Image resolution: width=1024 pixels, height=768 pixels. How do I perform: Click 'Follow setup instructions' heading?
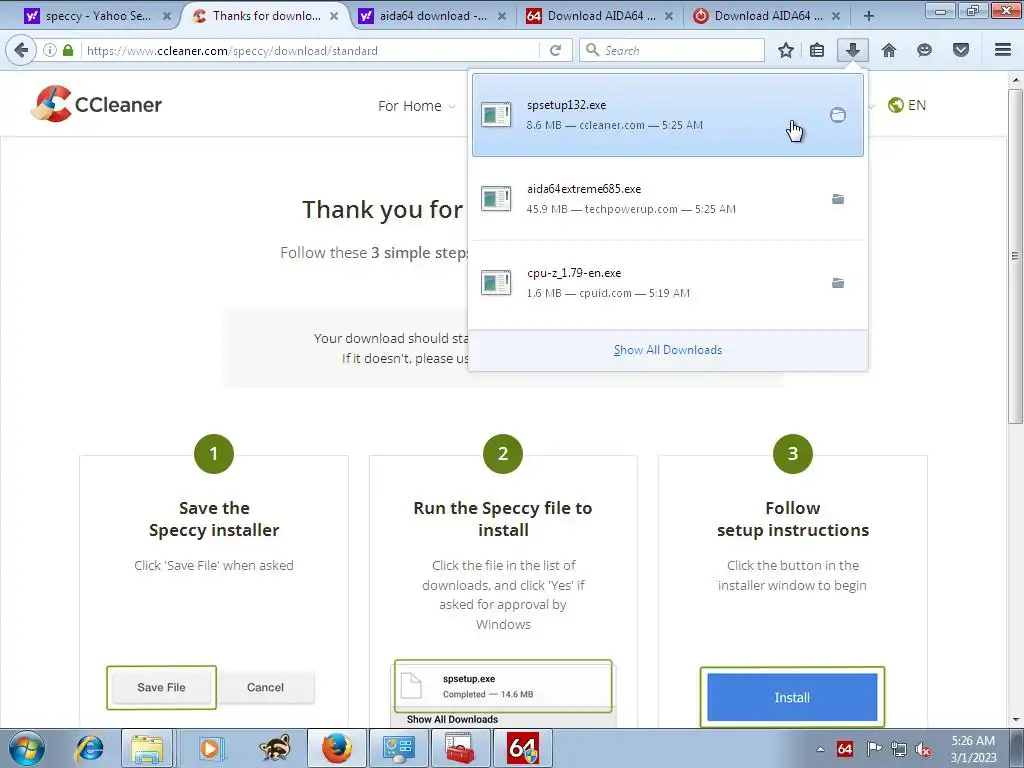[793, 519]
